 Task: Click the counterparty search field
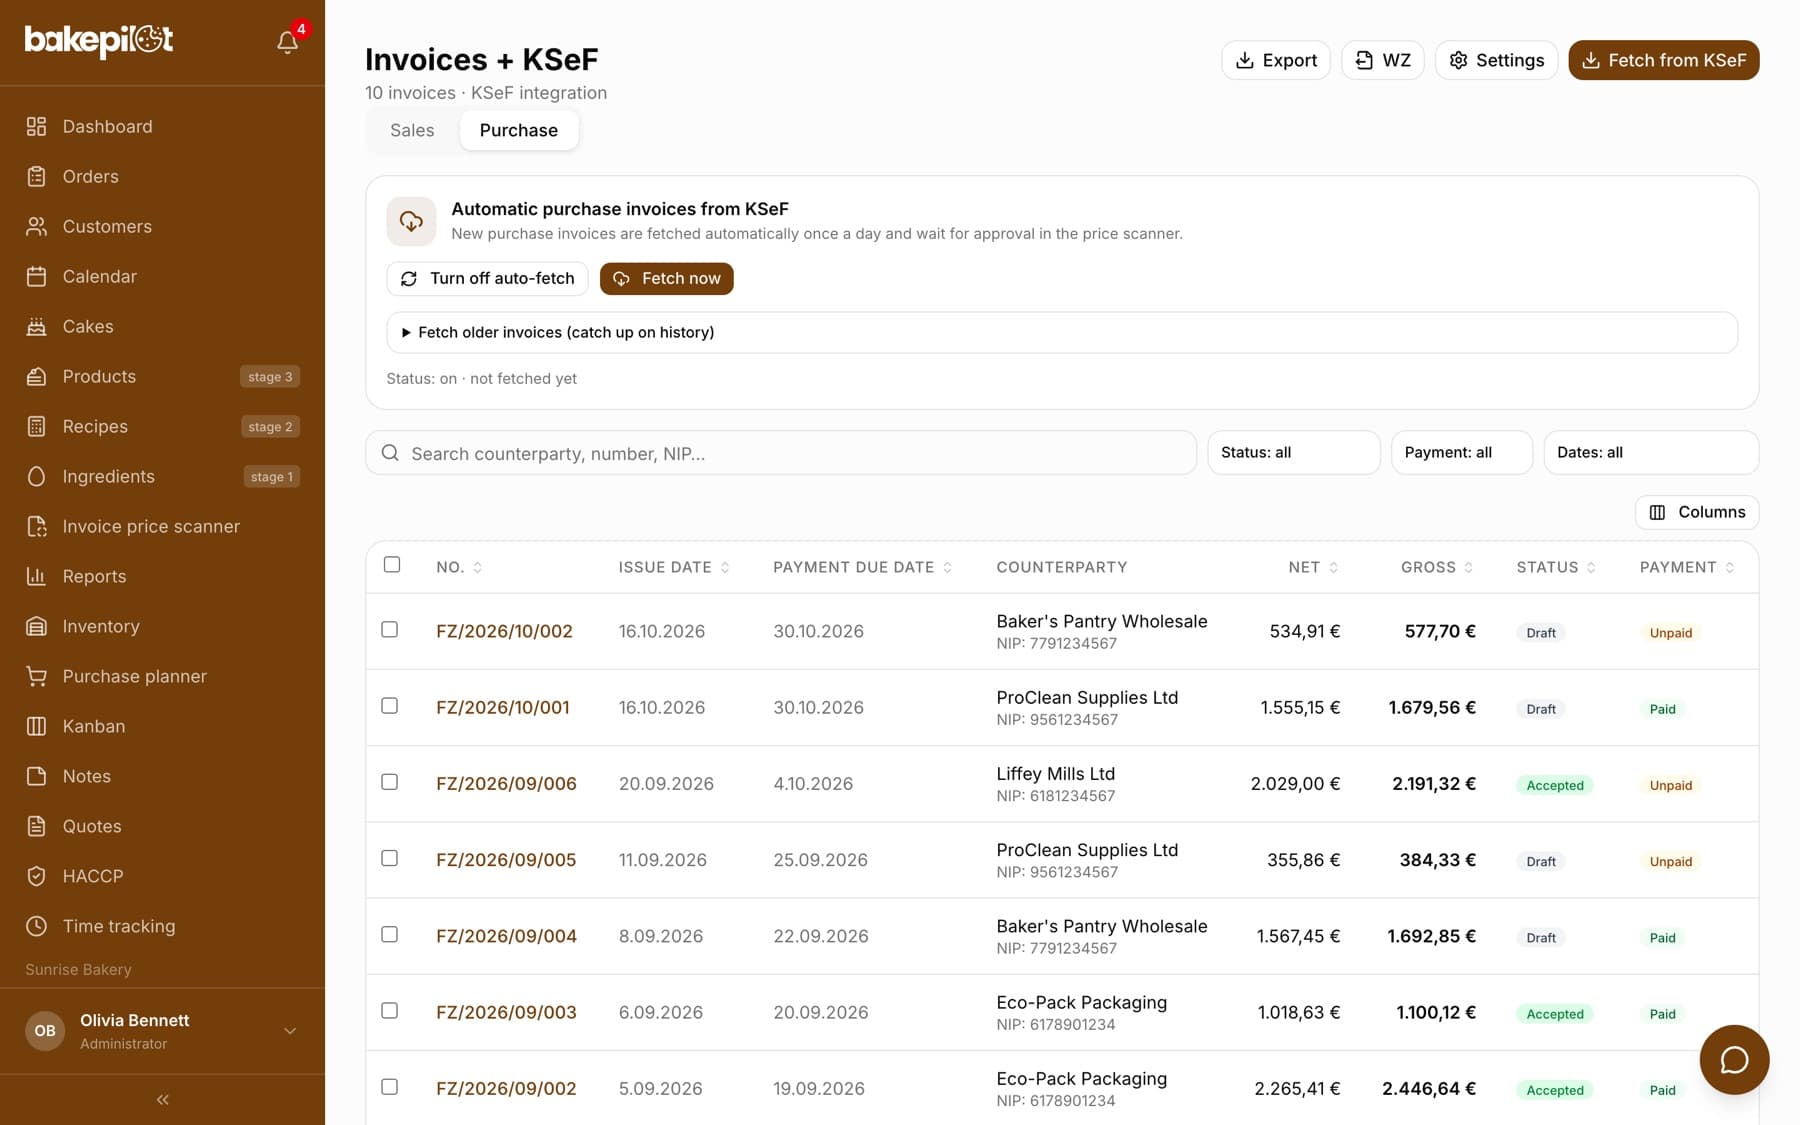780,453
